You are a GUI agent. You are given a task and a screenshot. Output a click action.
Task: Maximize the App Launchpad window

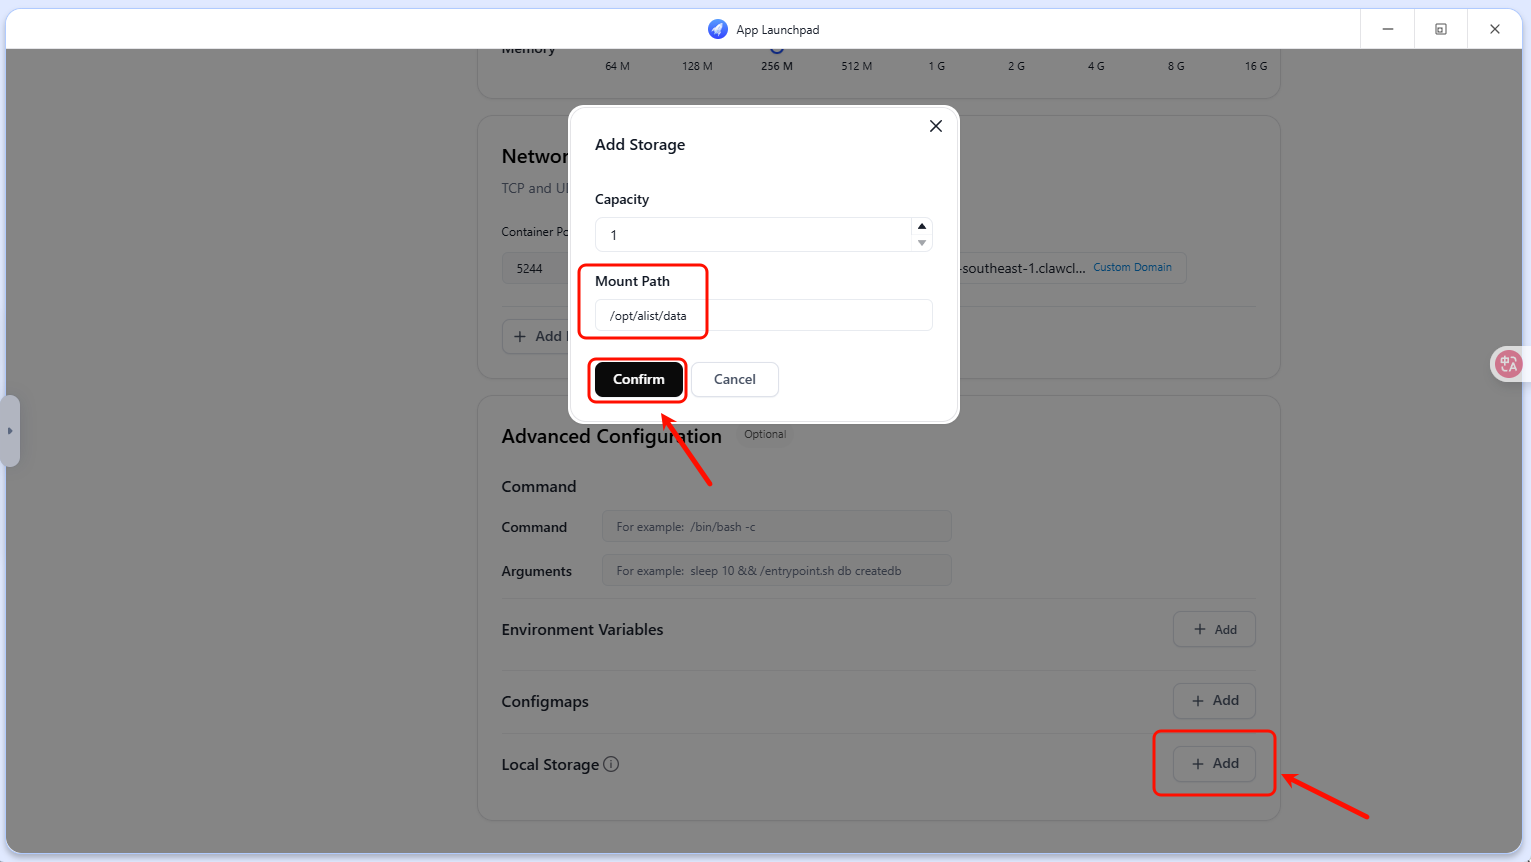1440,29
